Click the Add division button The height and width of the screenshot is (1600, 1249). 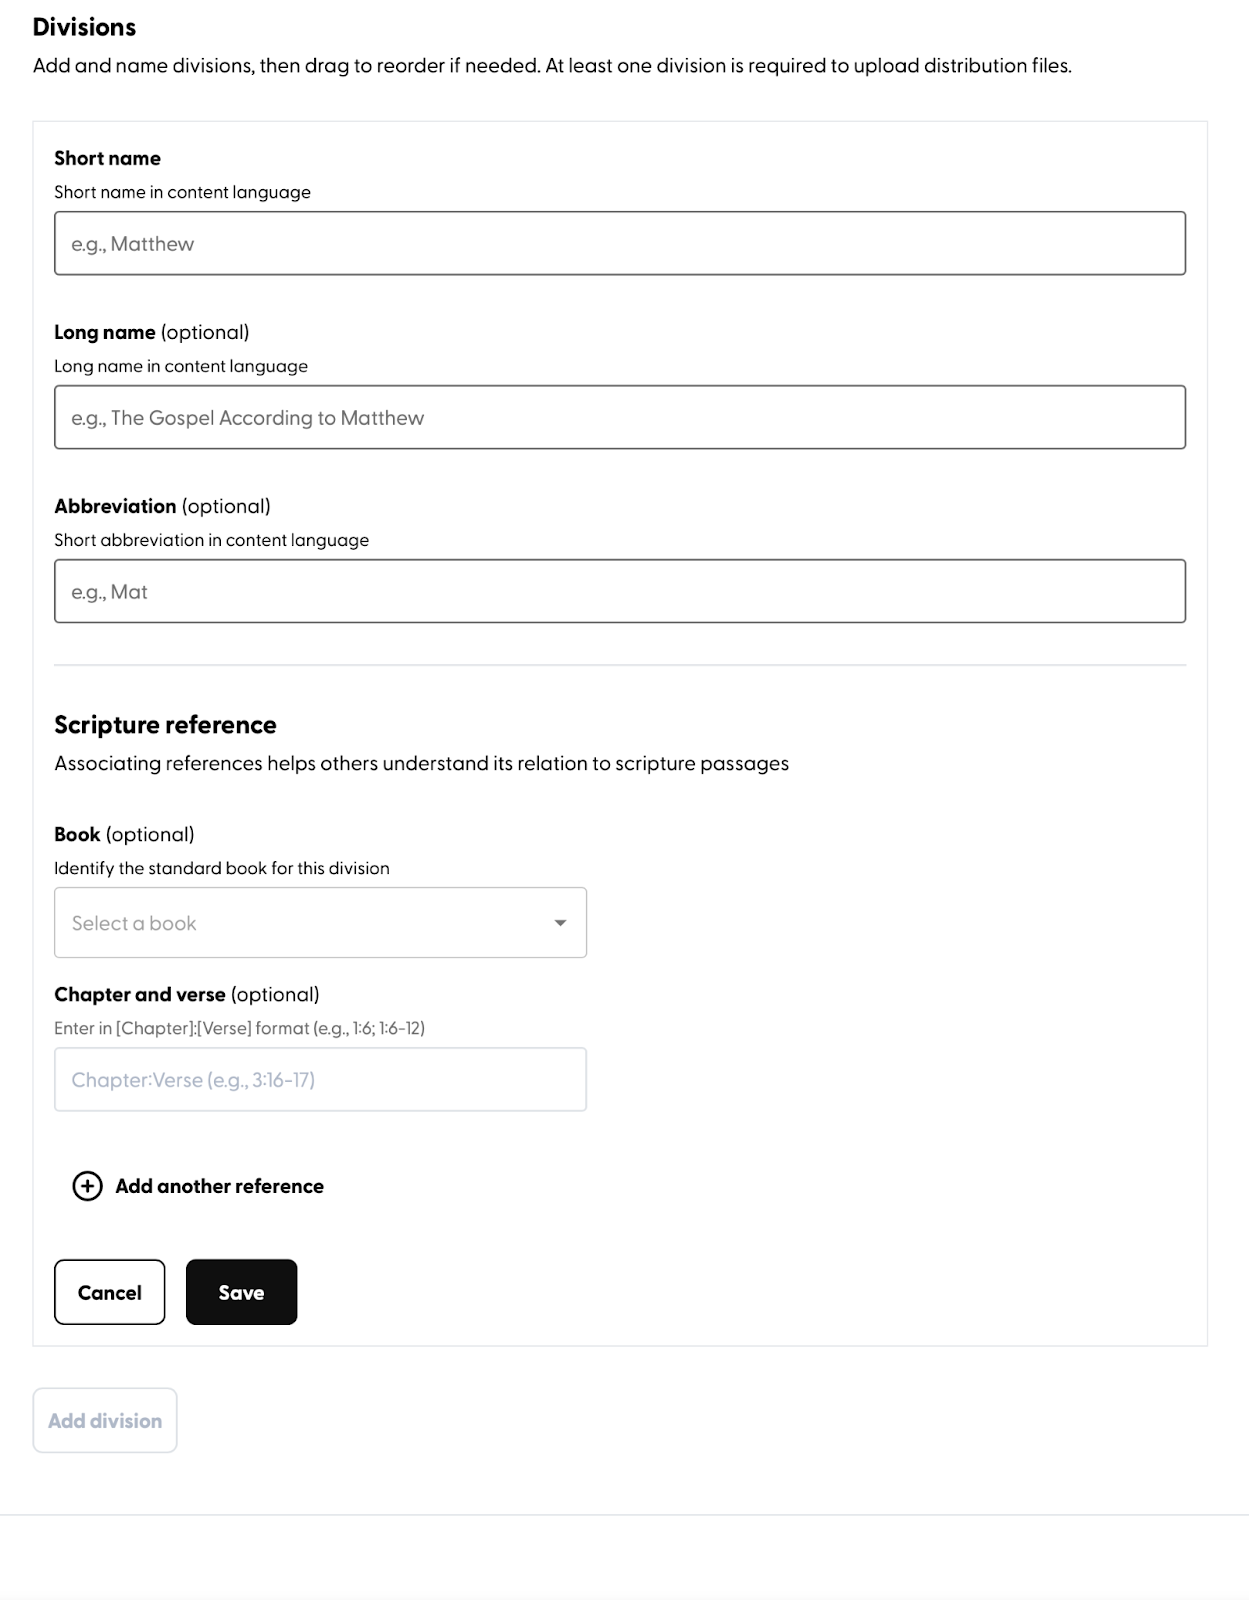105,1421
